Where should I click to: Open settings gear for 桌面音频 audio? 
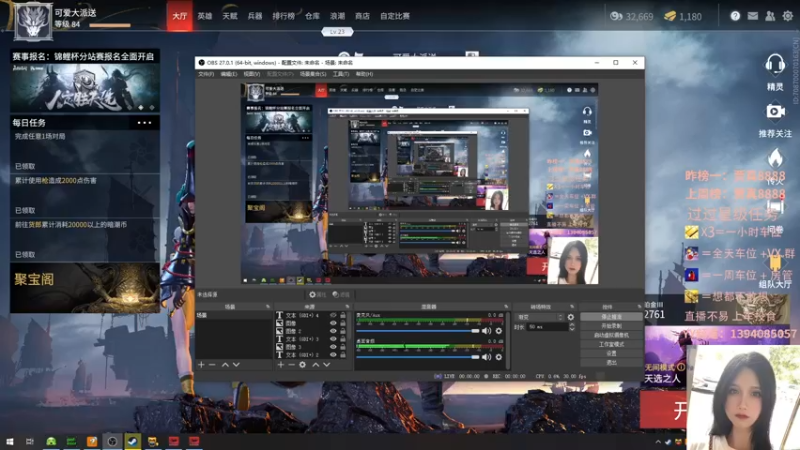pos(498,357)
